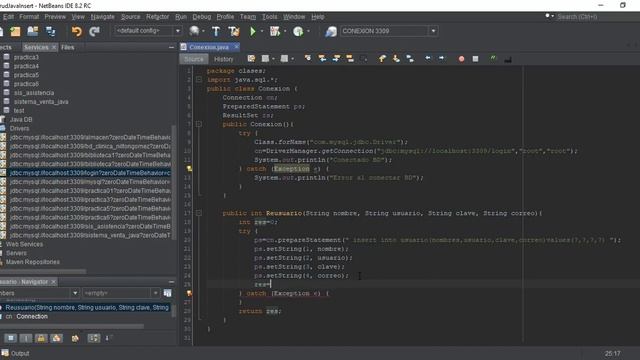
Task: Close the Services tab
Action: (54, 47)
